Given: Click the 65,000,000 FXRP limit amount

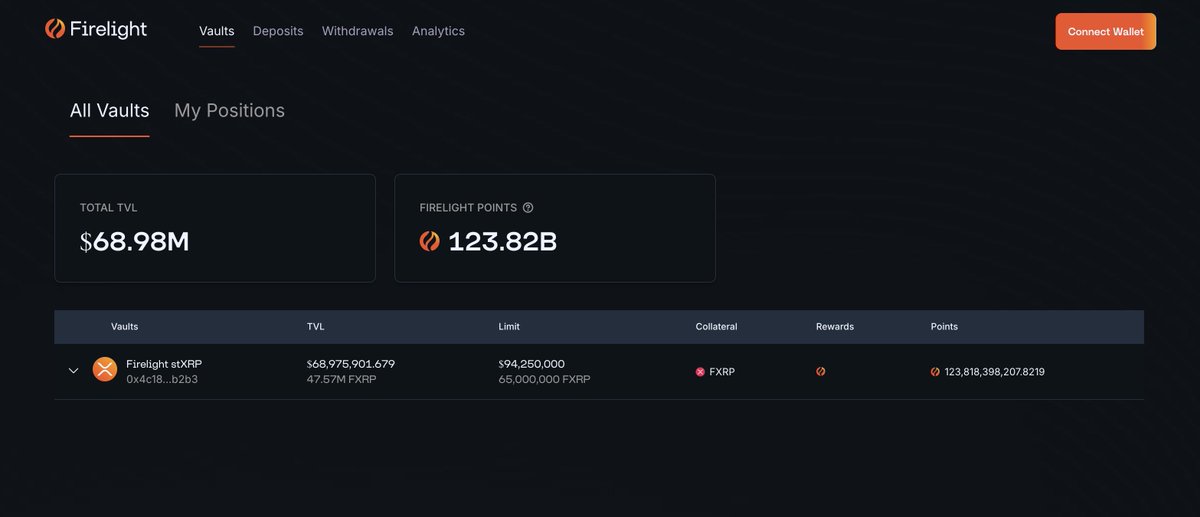Looking at the screenshot, I should coord(544,380).
